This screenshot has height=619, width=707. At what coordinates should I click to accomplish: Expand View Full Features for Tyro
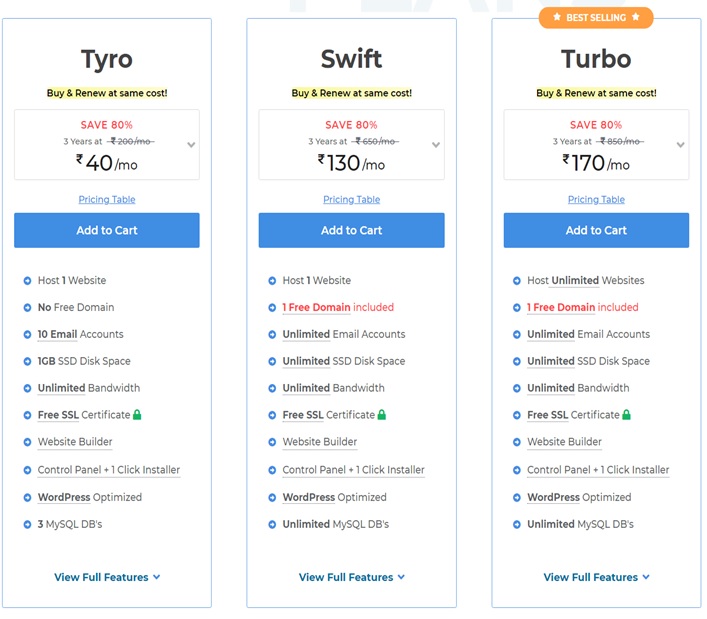107,577
